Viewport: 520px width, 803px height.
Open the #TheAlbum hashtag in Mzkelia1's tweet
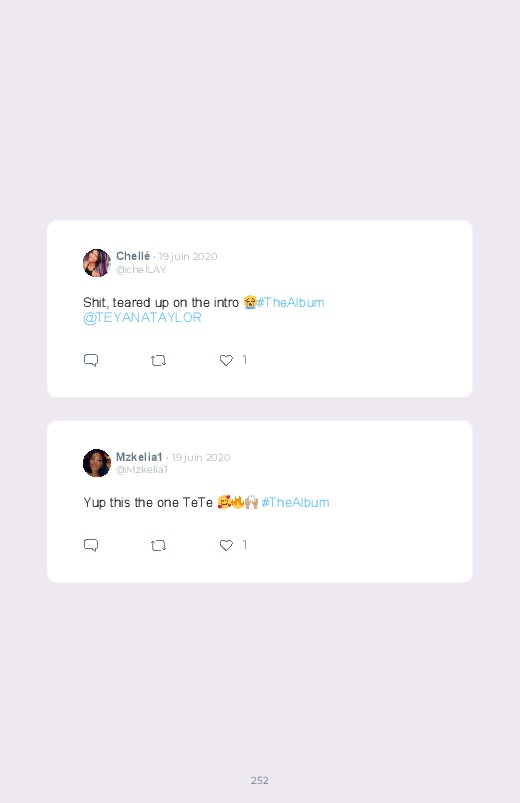click(x=295, y=502)
